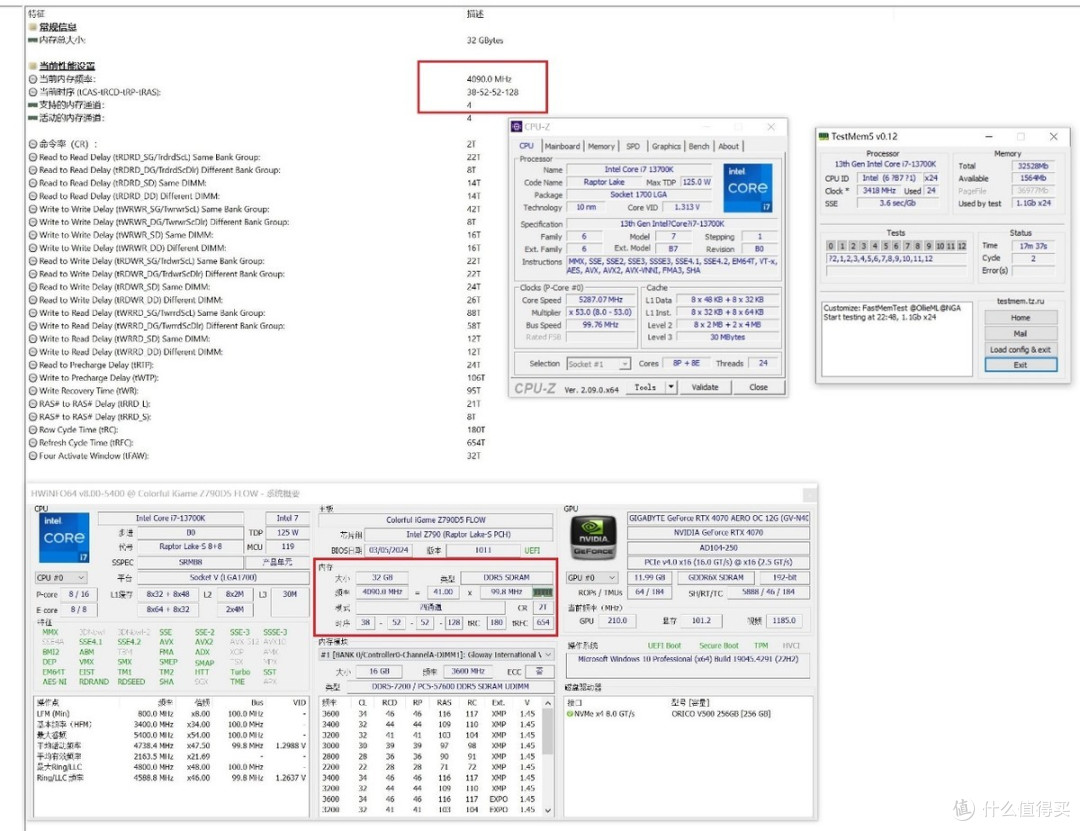Click the scroll-up arrow of memory timings table

[548, 703]
